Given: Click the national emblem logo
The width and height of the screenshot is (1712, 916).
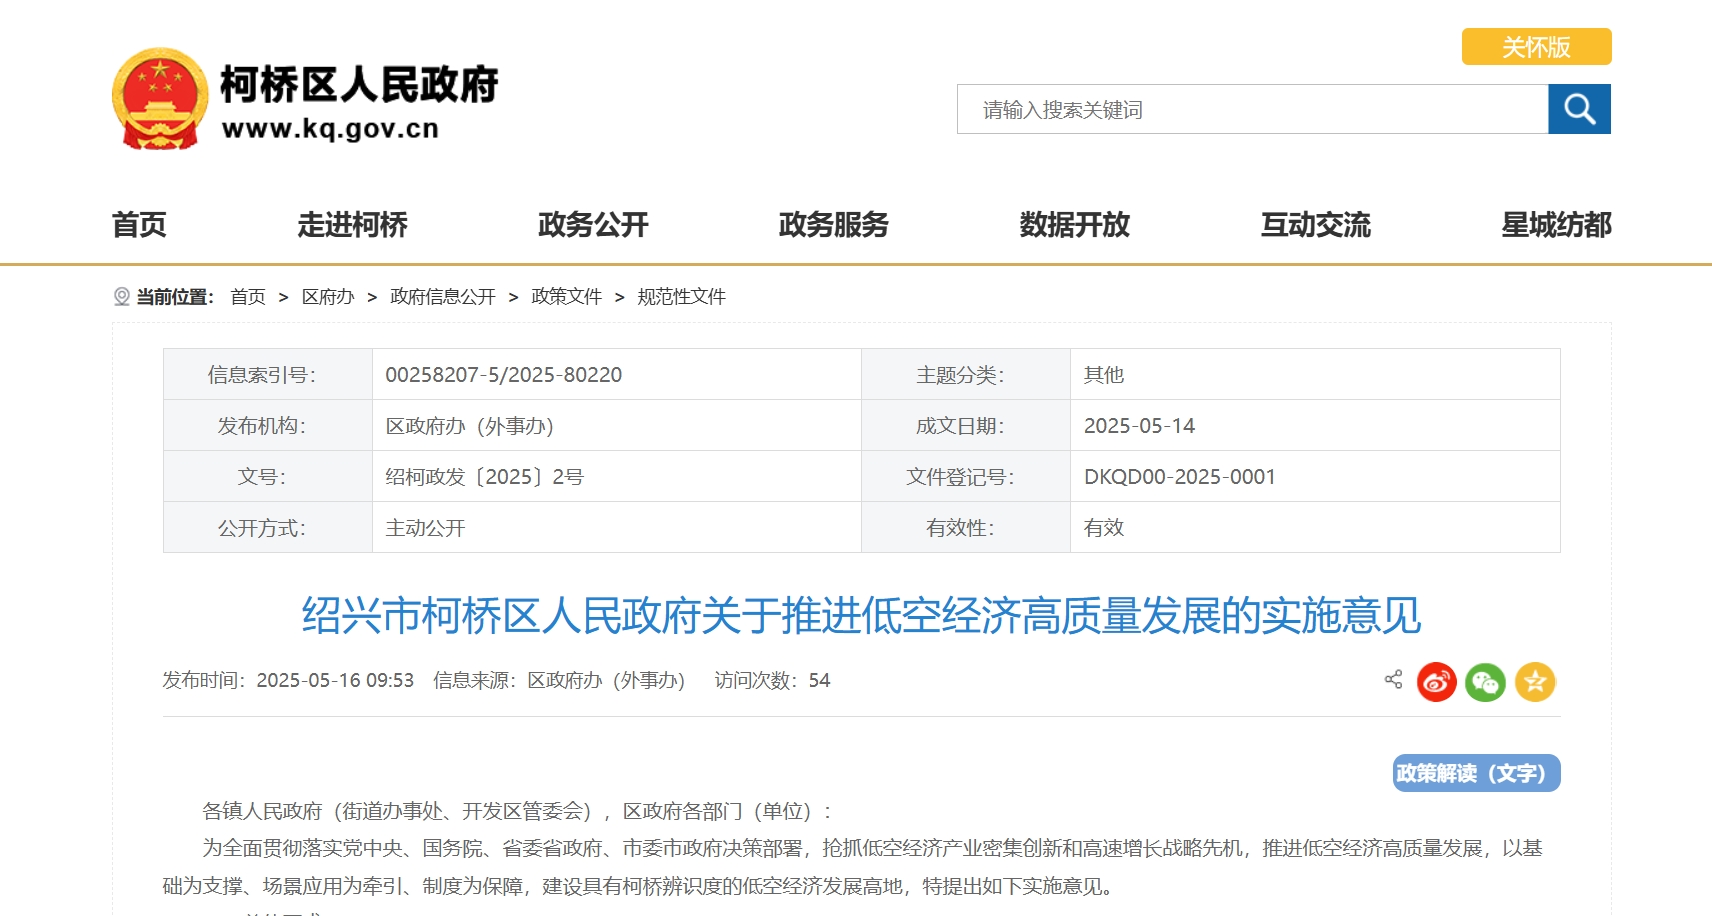Looking at the screenshot, I should 160,99.
